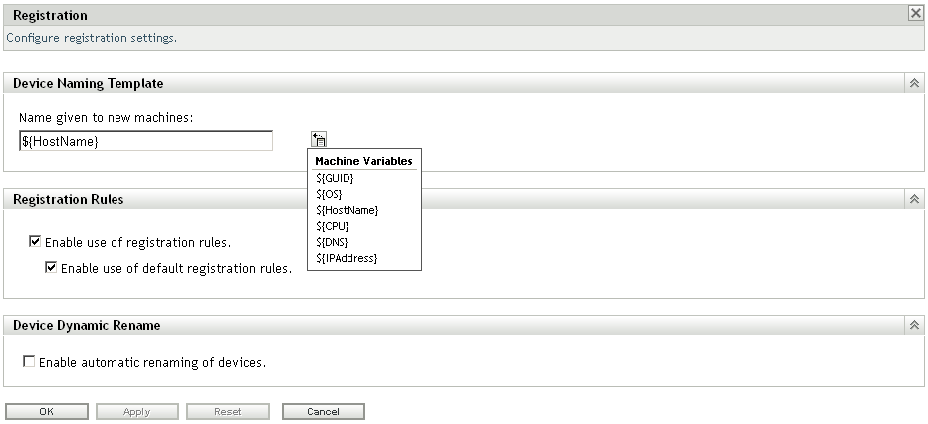Click the machine variables picker icon
The image size is (928, 424).
click(x=319, y=140)
